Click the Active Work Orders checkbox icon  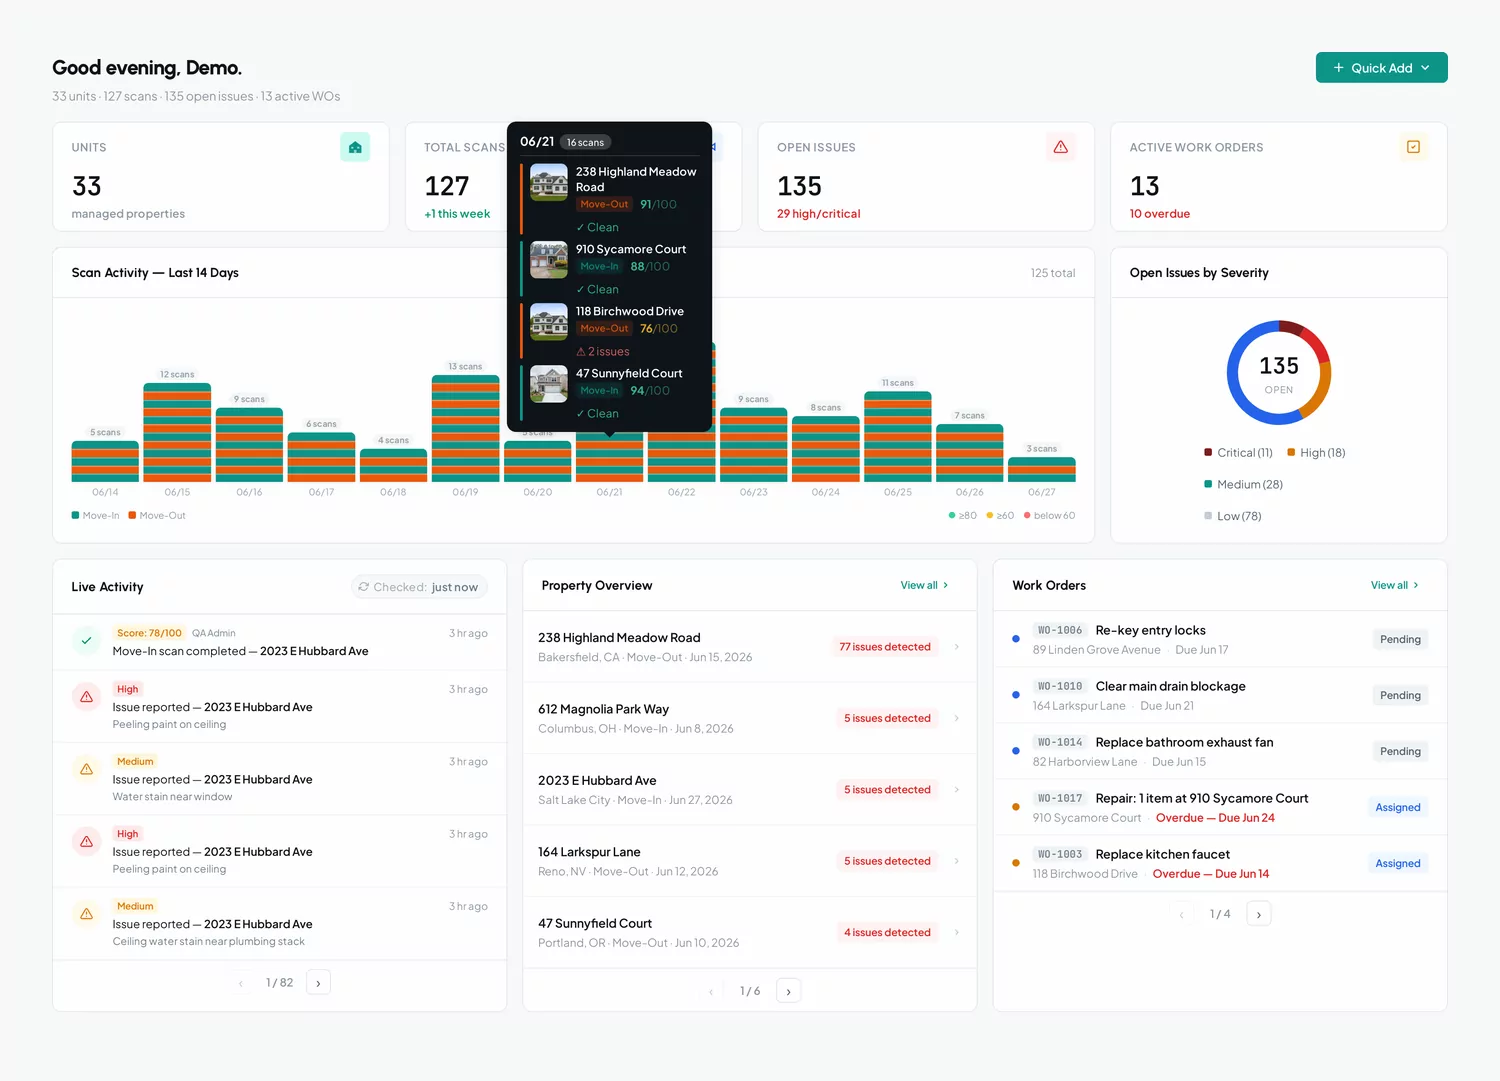[x=1413, y=147]
